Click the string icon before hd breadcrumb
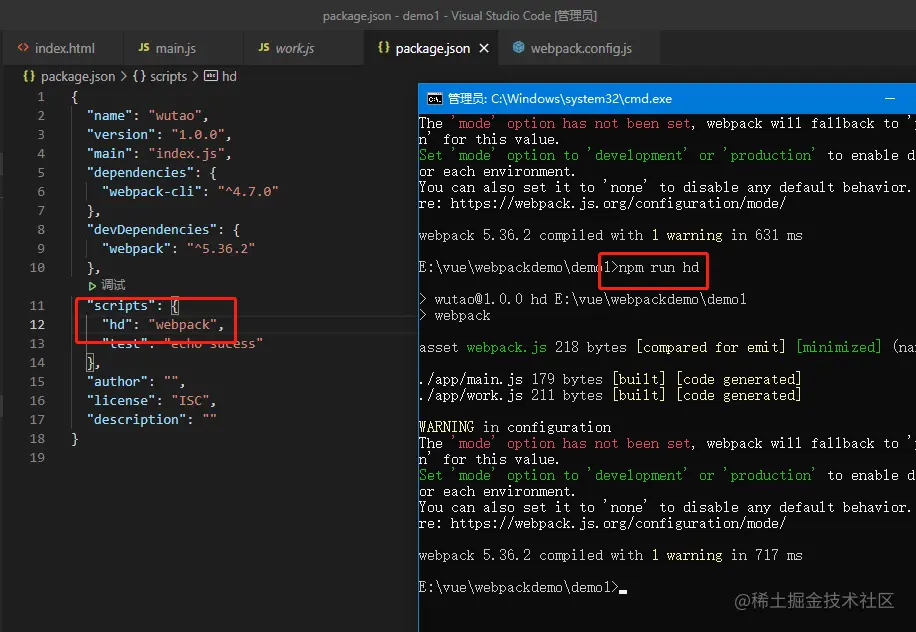 click(x=210, y=76)
